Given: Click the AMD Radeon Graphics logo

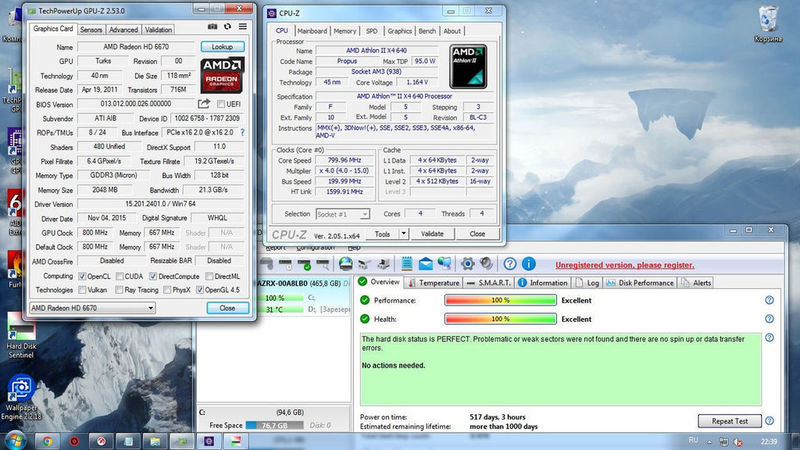Looking at the screenshot, I should (x=222, y=76).
